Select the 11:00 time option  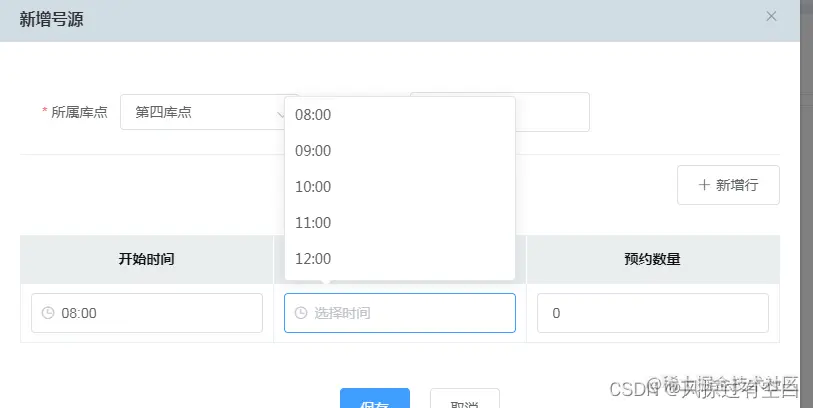click(x=313, y=223)
